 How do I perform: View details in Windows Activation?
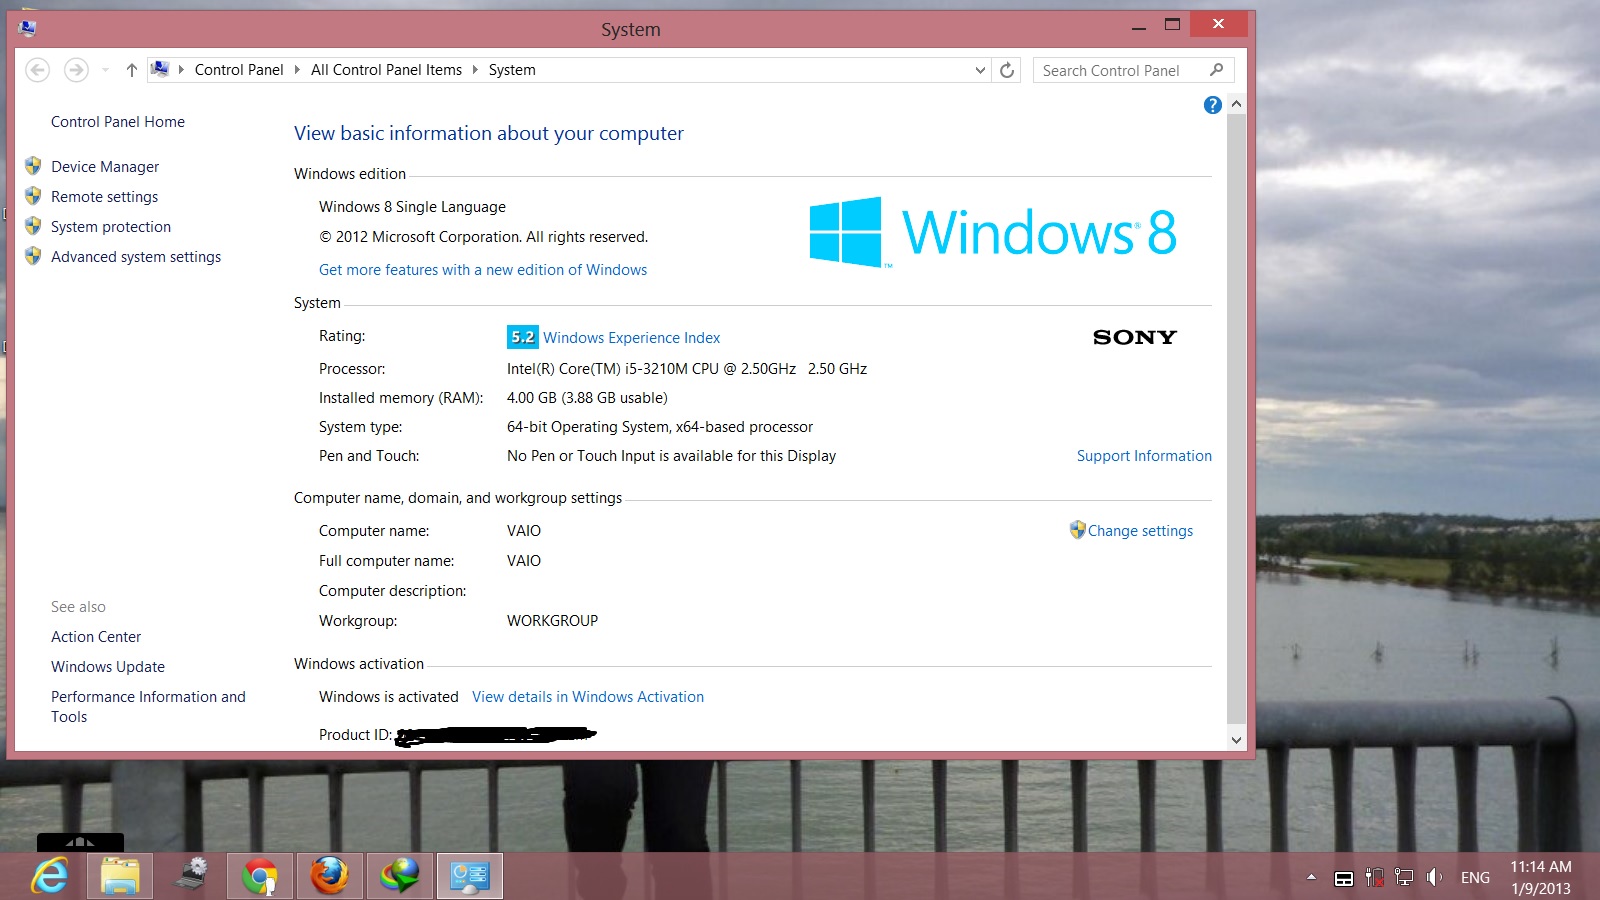pyautogui.click(x=588, y=697)
